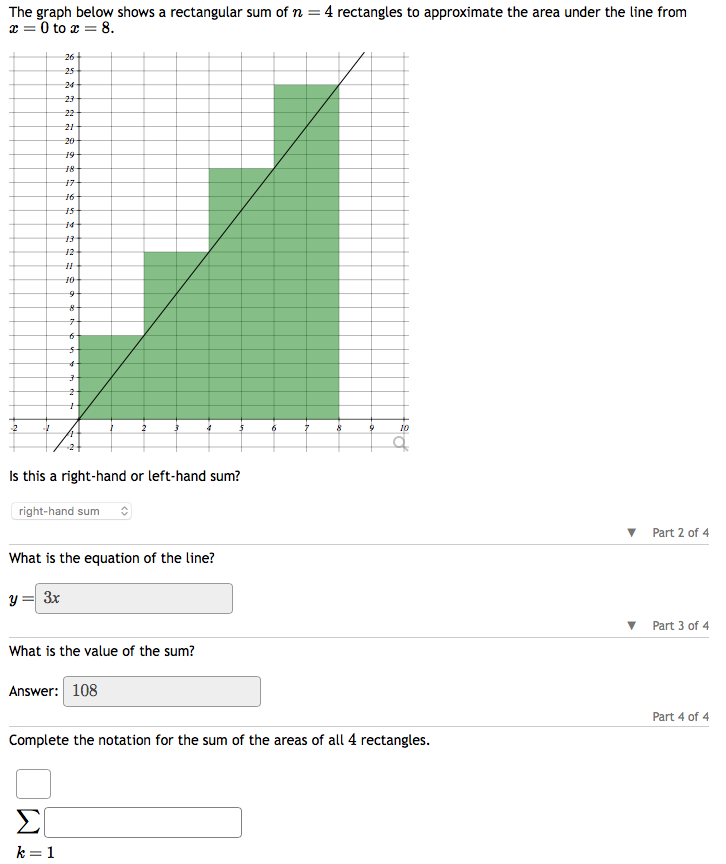
Task: Select the Answer field showing 108
Action: 161,691
